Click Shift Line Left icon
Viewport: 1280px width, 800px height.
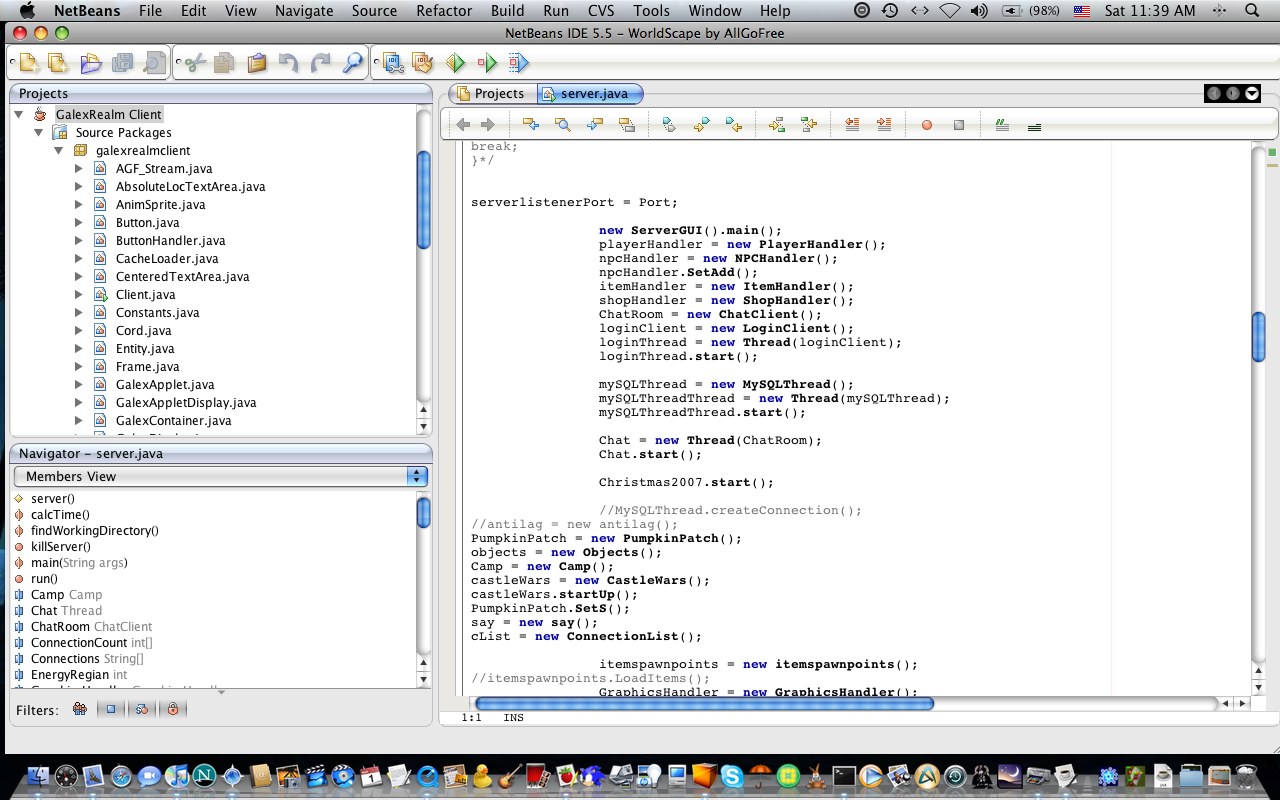pos(852,125)
